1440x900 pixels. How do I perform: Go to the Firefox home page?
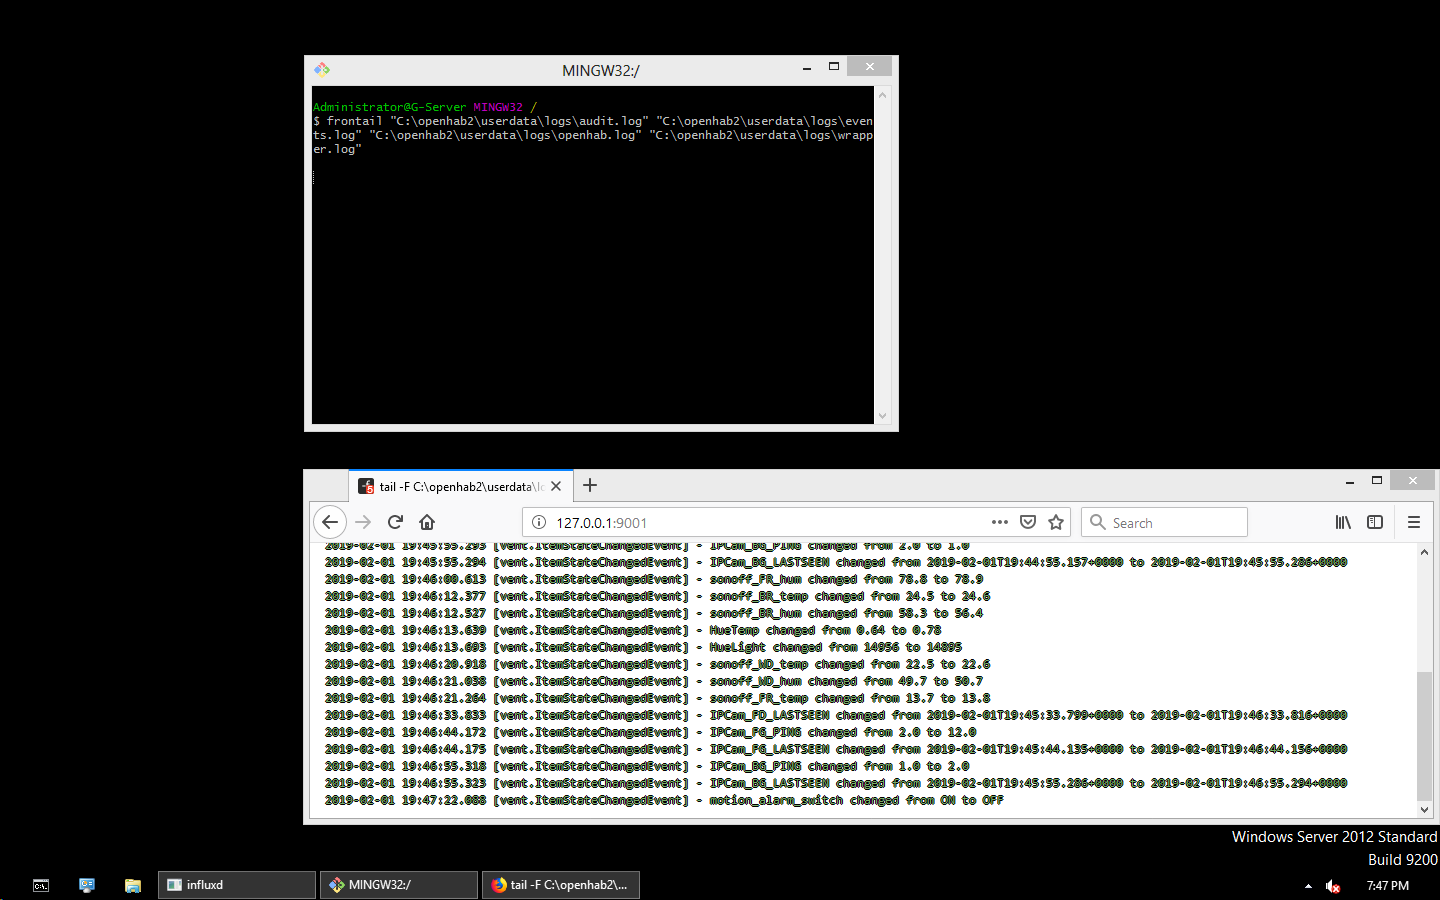427,522
